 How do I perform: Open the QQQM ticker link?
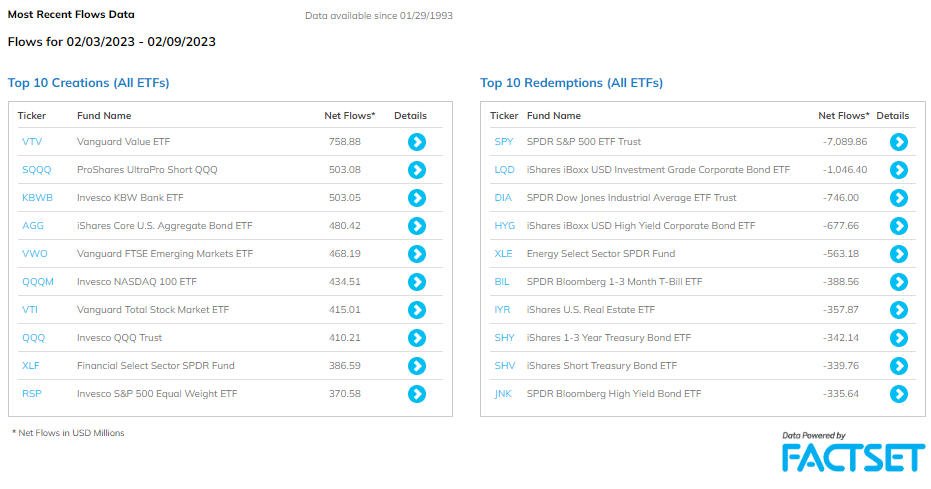[x=38, y=282]
